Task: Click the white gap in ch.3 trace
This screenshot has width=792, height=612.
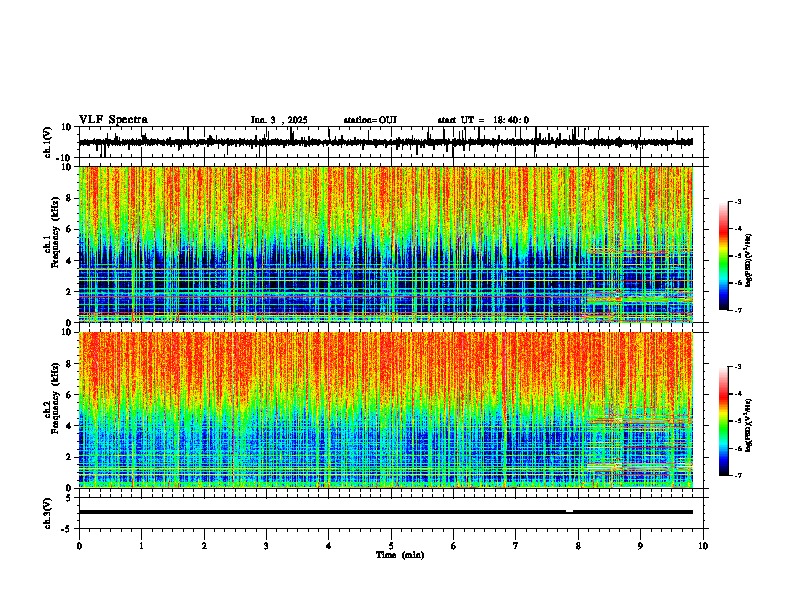Action: (569, 512)
